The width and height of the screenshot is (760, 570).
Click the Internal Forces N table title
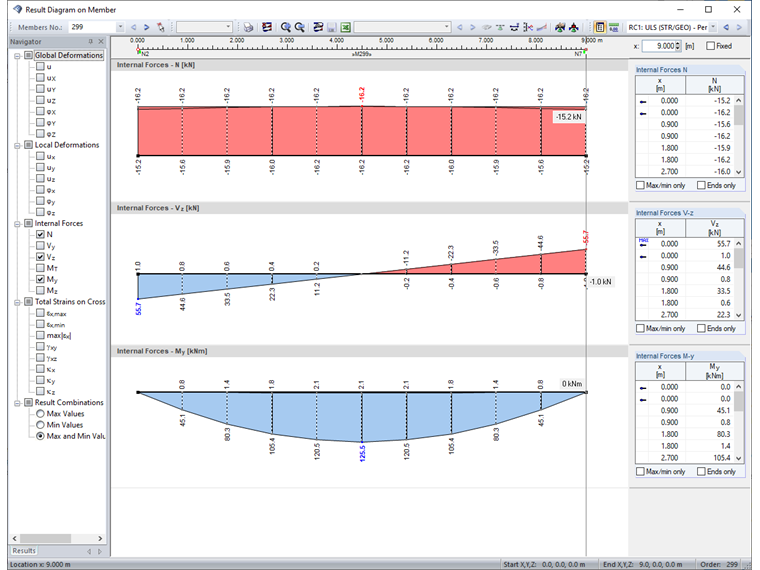tap(662, 70)
